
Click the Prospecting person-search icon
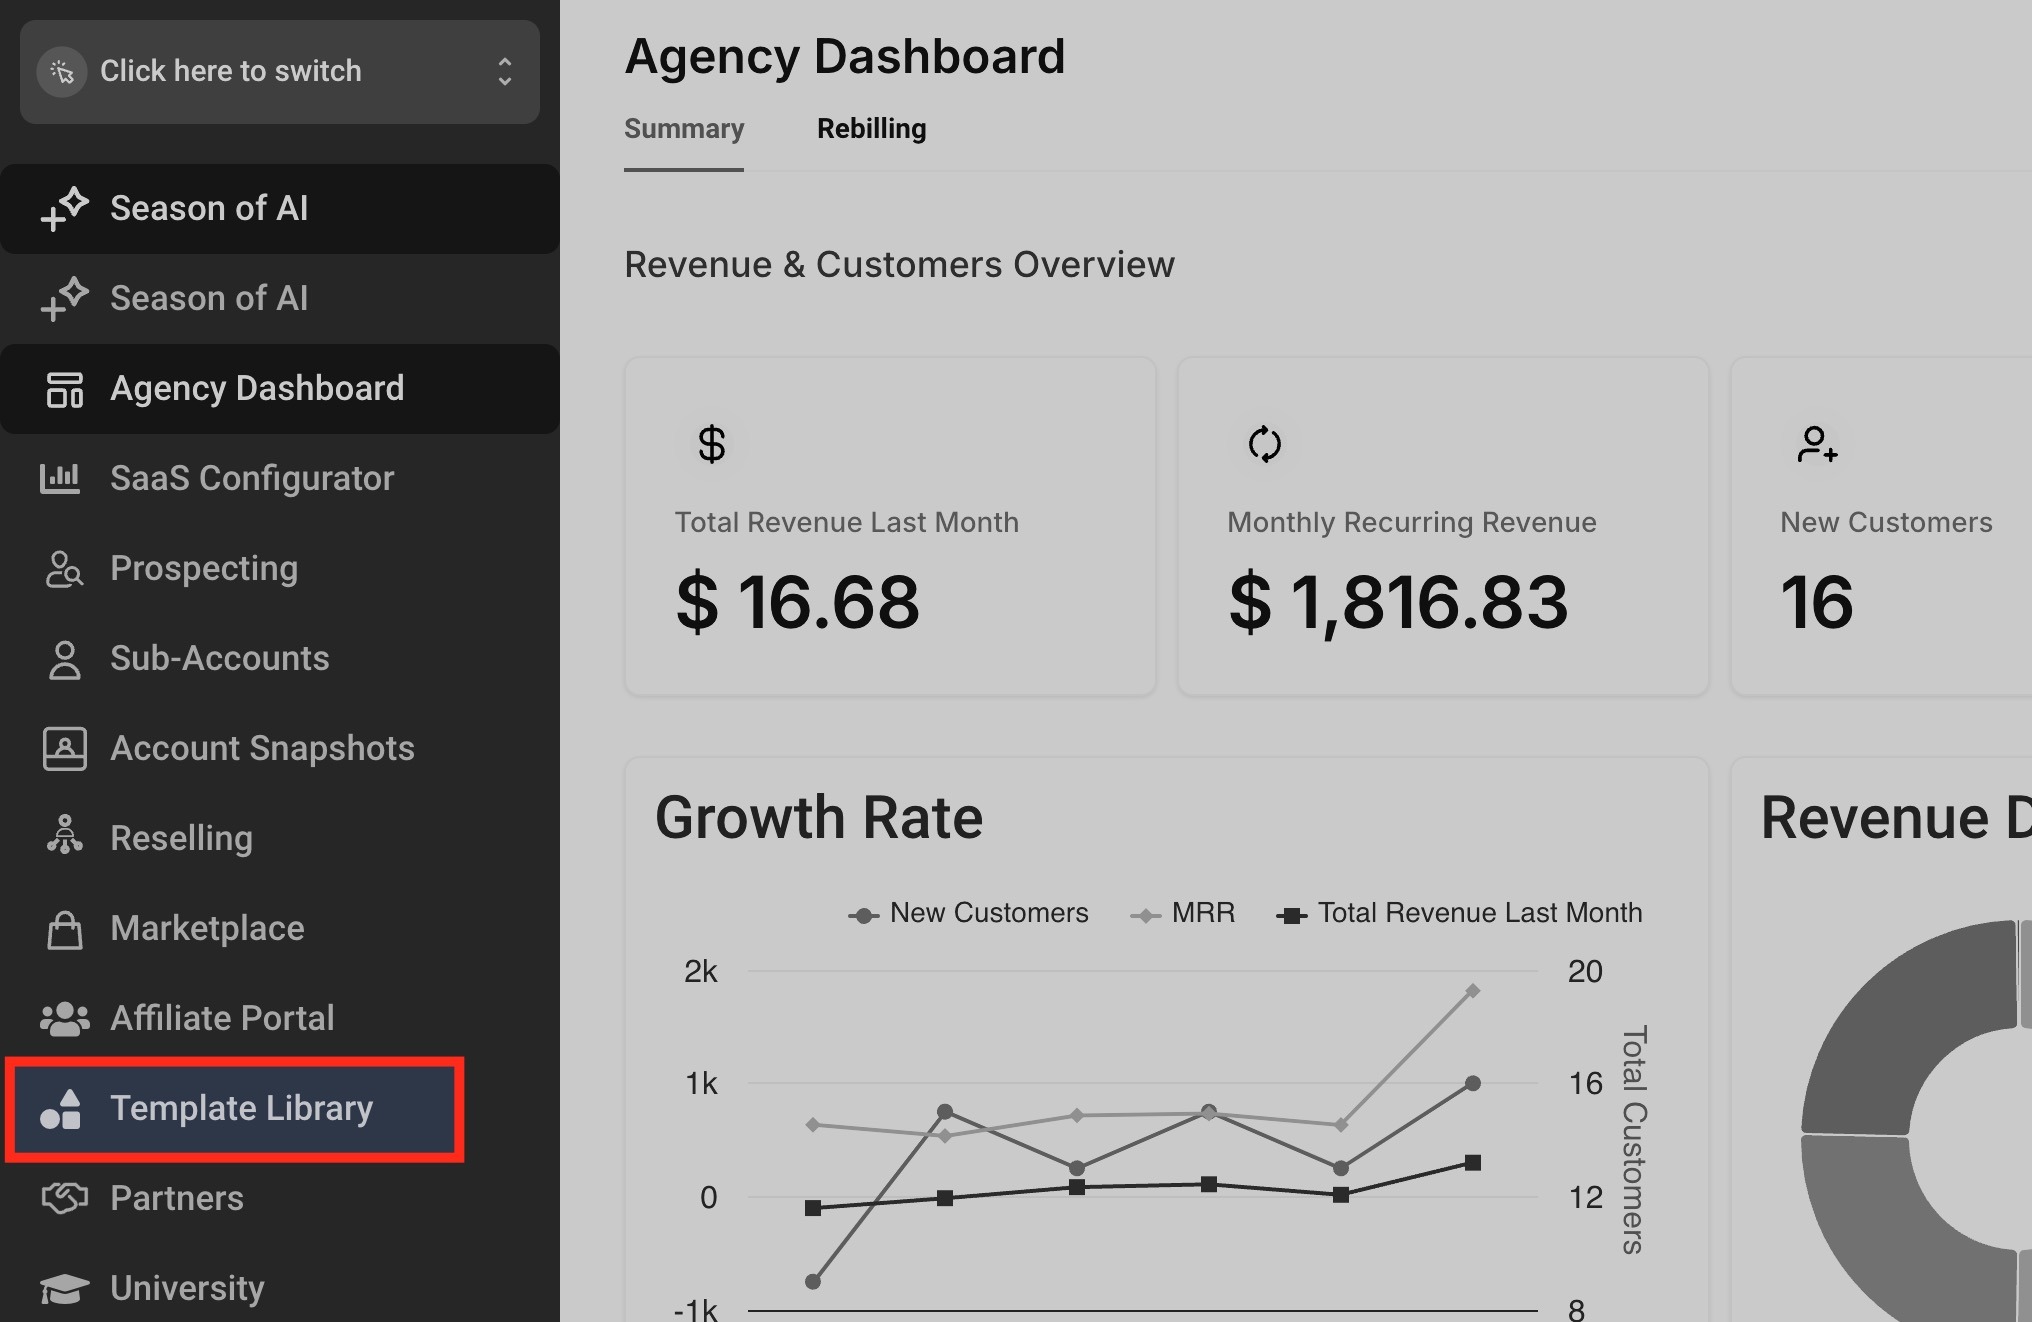[x=64, y=568]
